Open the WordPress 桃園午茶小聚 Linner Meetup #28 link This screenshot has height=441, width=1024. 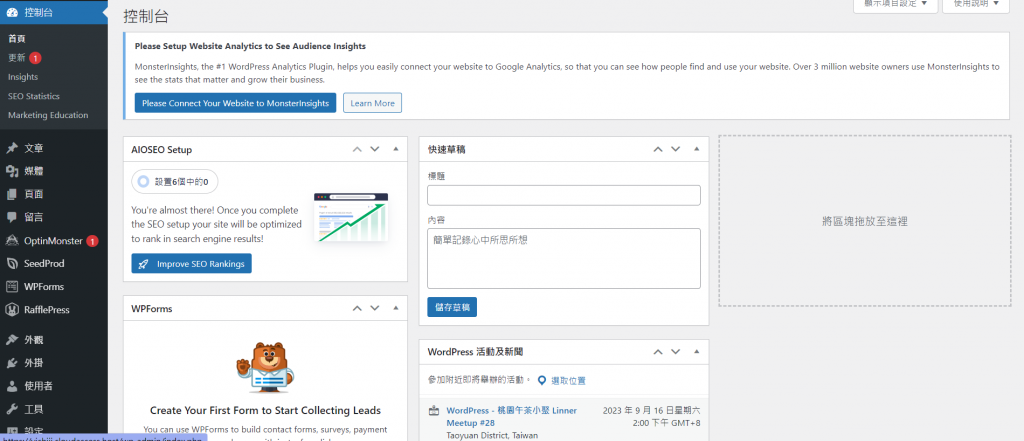511,416
